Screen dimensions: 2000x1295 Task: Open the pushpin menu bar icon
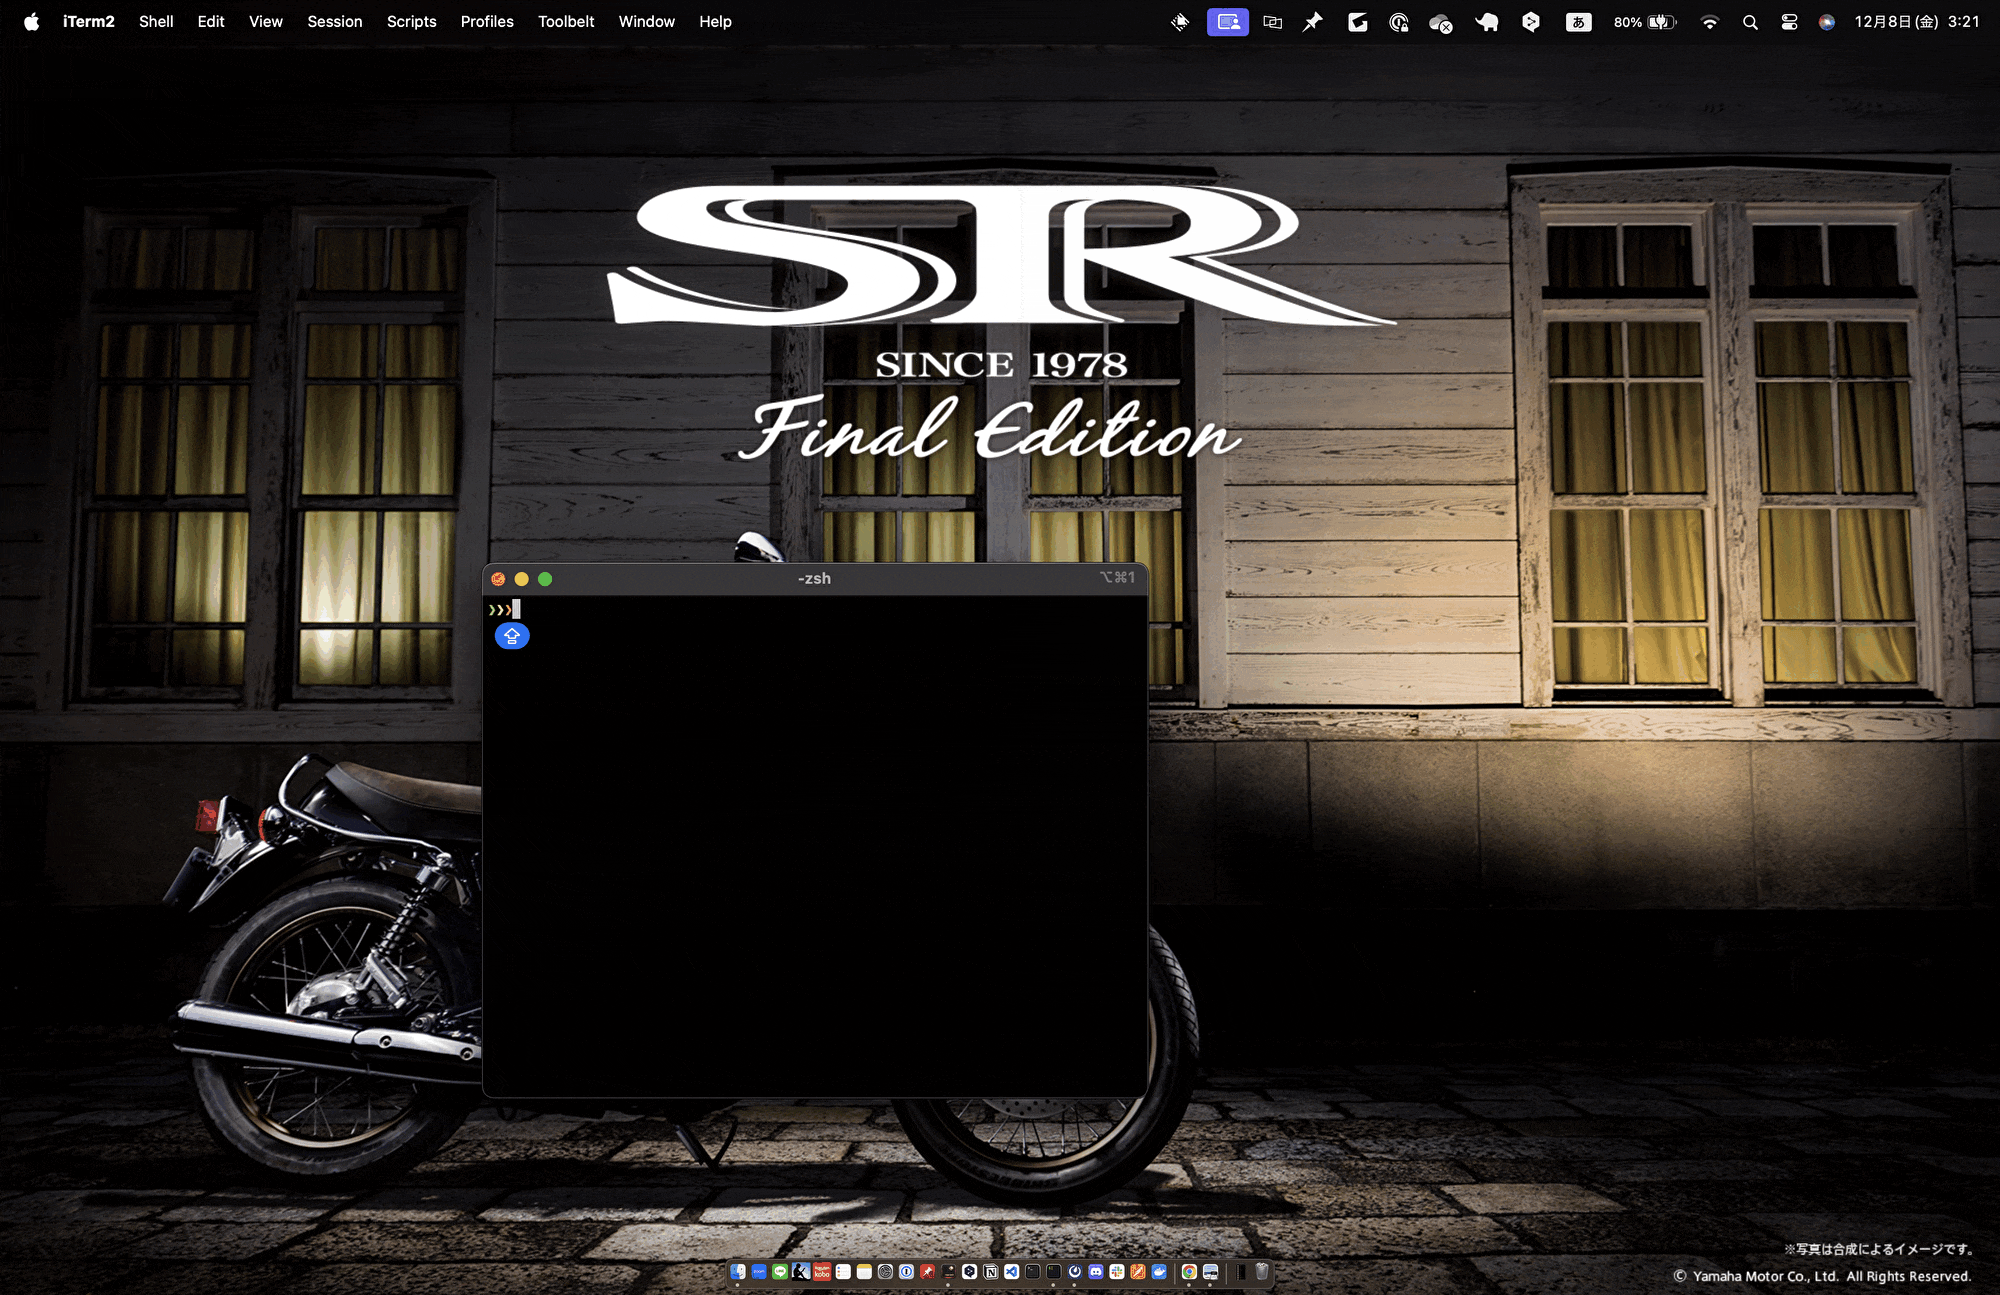click(1312, 22)
